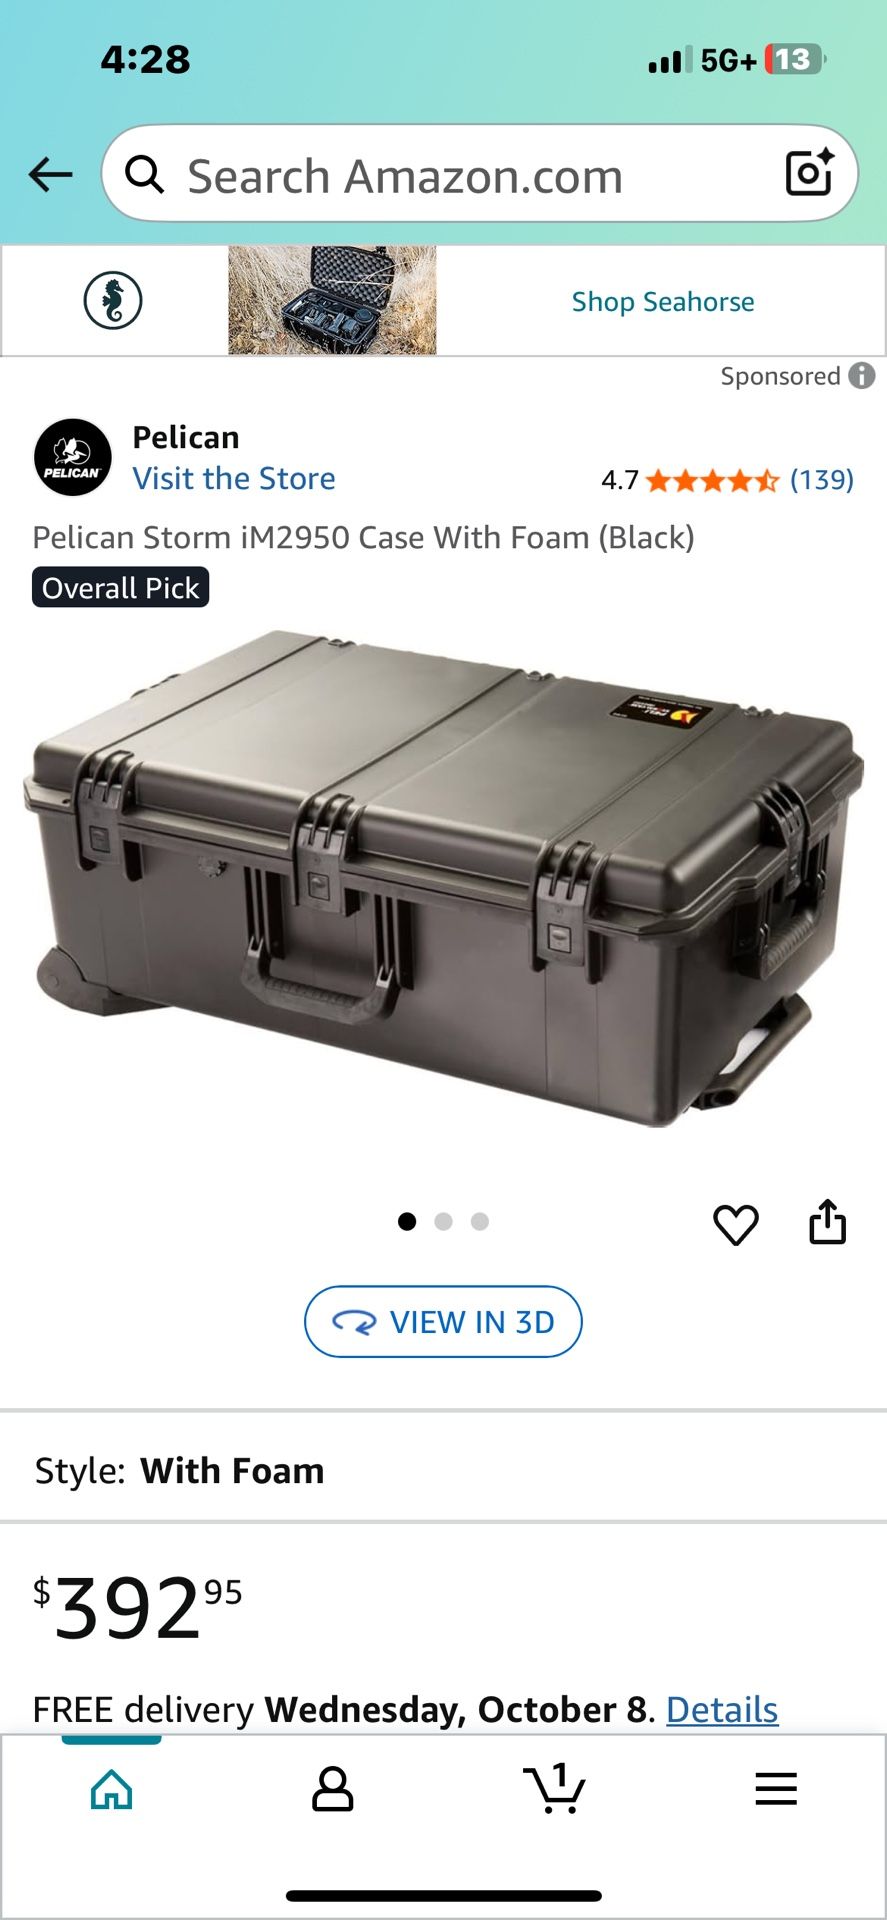Open the account profile tab
The image size is (887, 1920).
point(333,1789)
